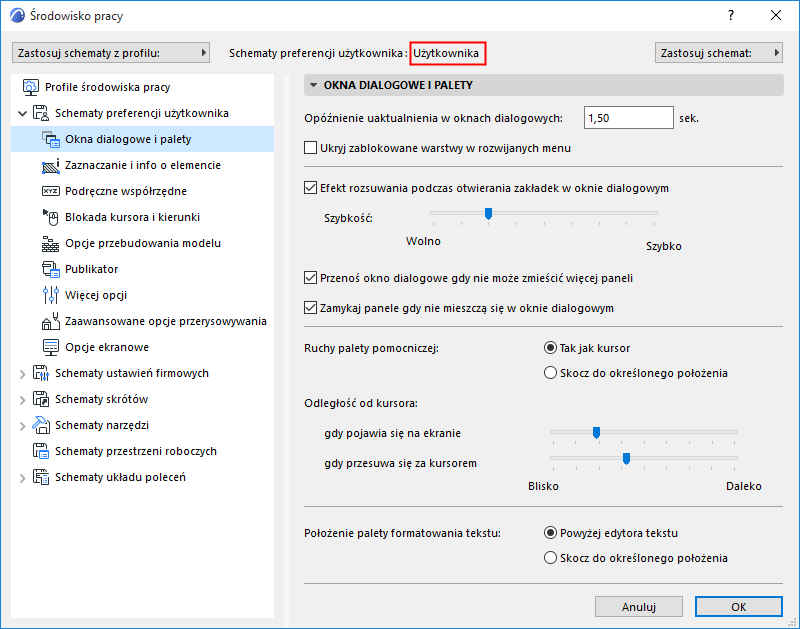Click the ArchiCAD logo in title bar
The width and height of the screenshot is (800, 629).
click(17, 16)
